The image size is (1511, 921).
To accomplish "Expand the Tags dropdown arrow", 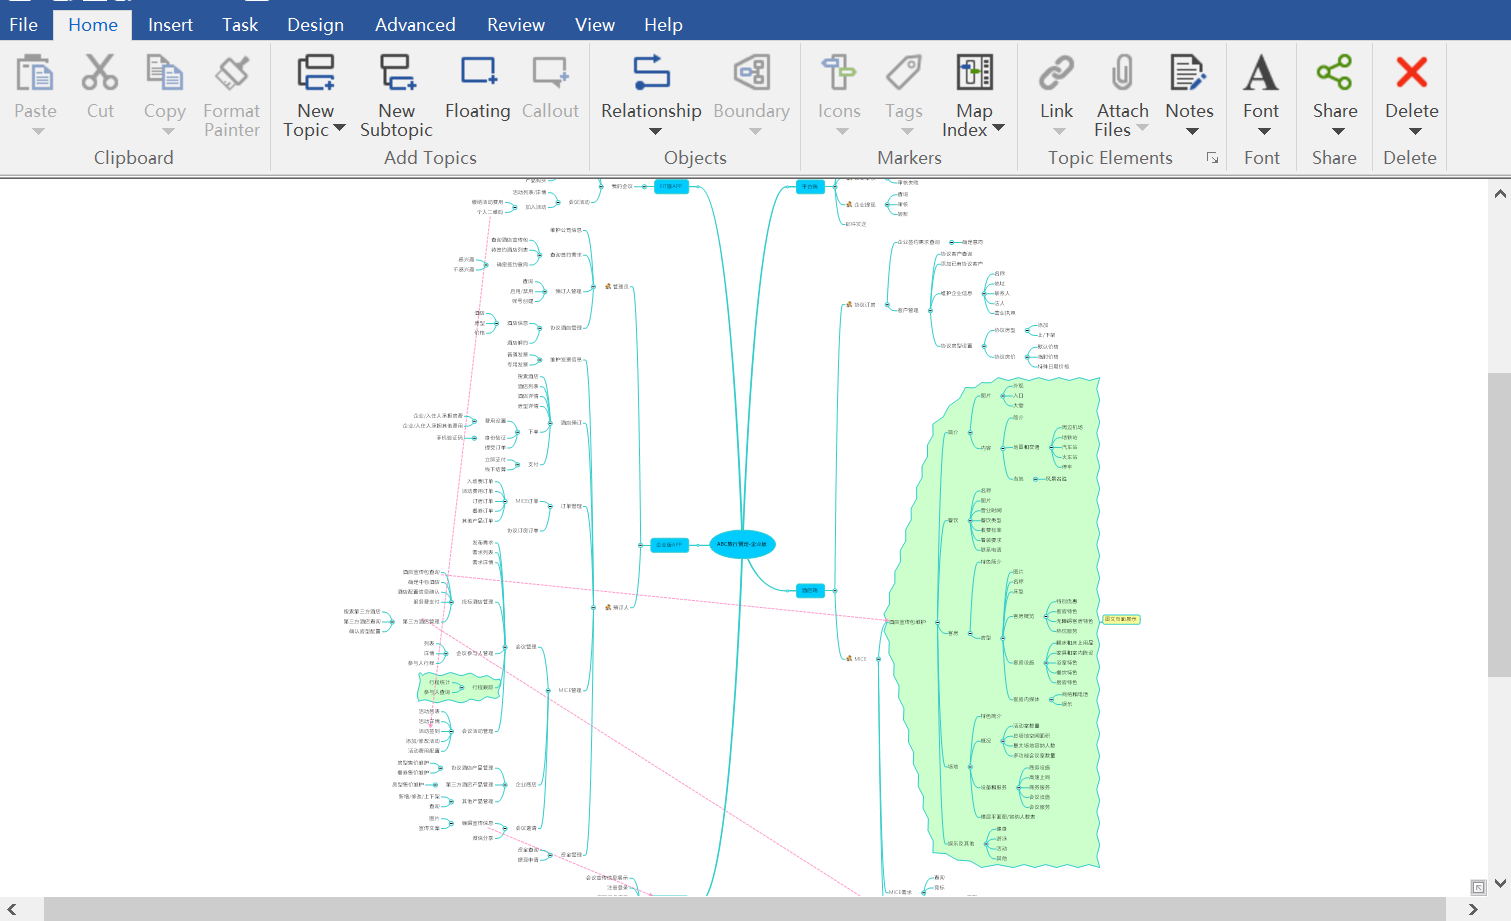I will (x=907, y=131).
